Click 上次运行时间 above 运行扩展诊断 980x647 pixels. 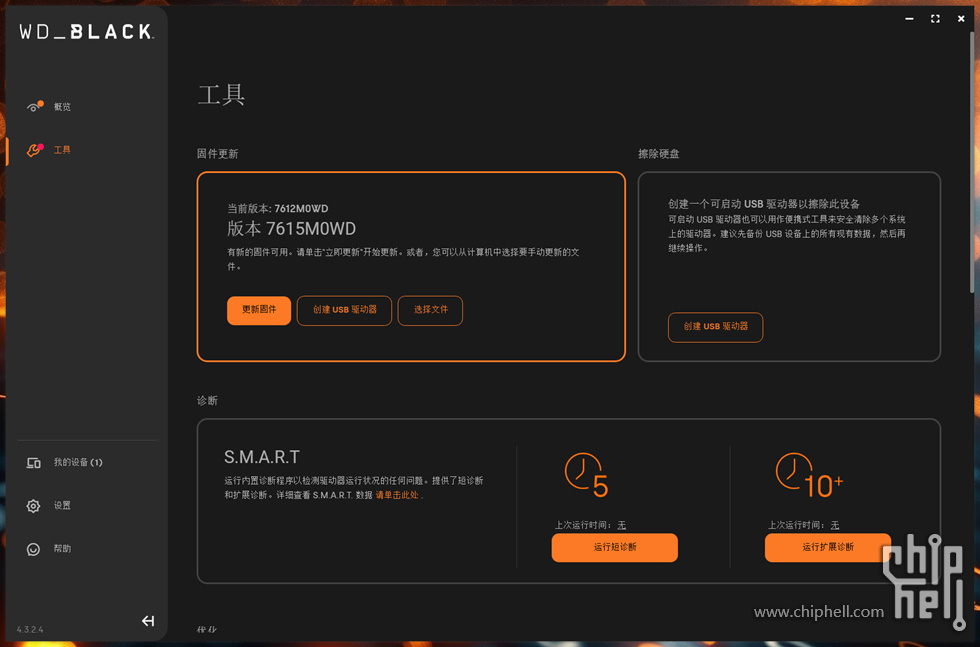point(804,525)
